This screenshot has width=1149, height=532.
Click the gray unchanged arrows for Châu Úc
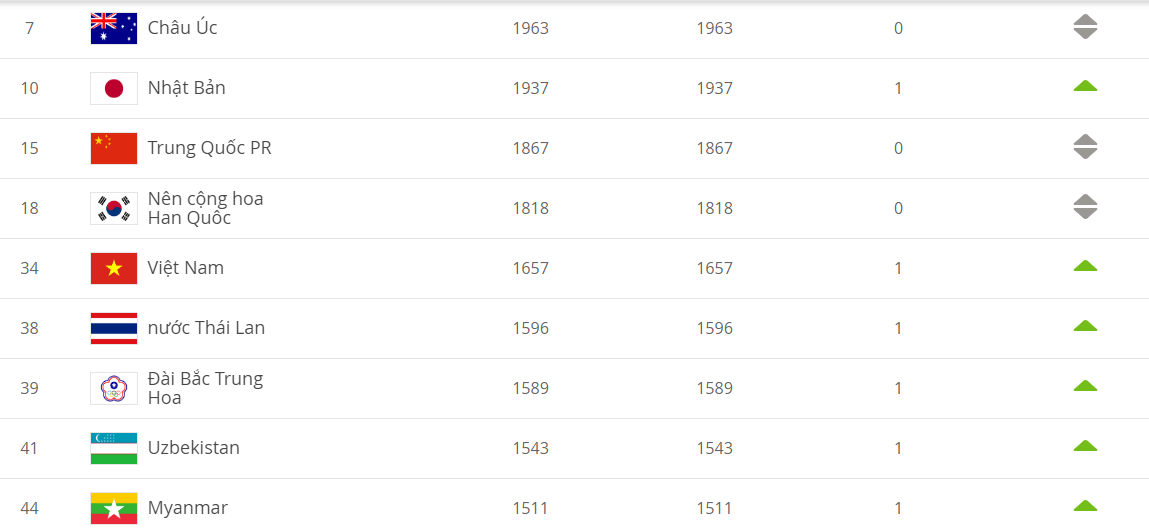[1085, 28]
